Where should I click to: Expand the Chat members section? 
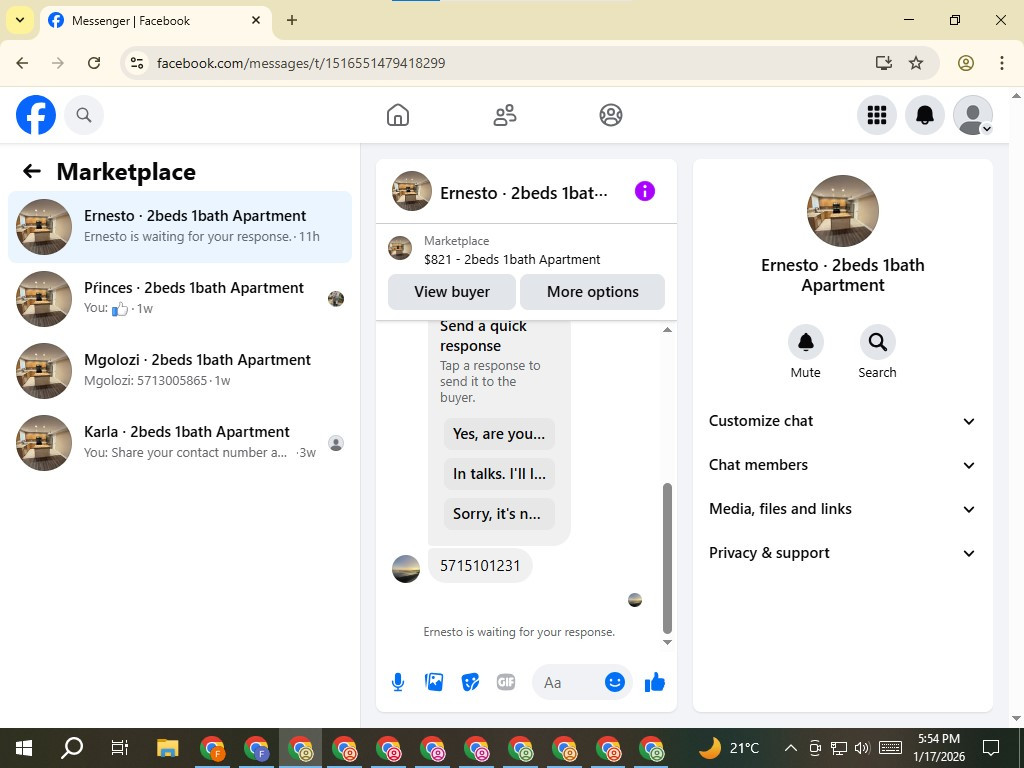pyautogui.click(x=842, y=465)
